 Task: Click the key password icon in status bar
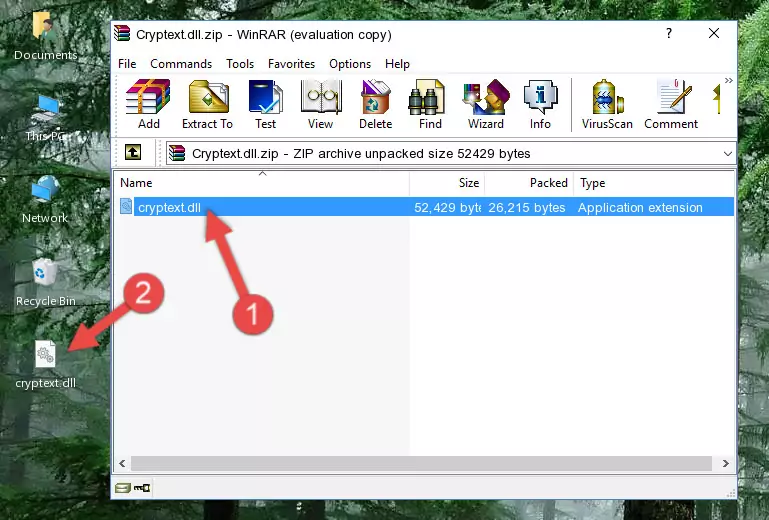tap(142, 488)
